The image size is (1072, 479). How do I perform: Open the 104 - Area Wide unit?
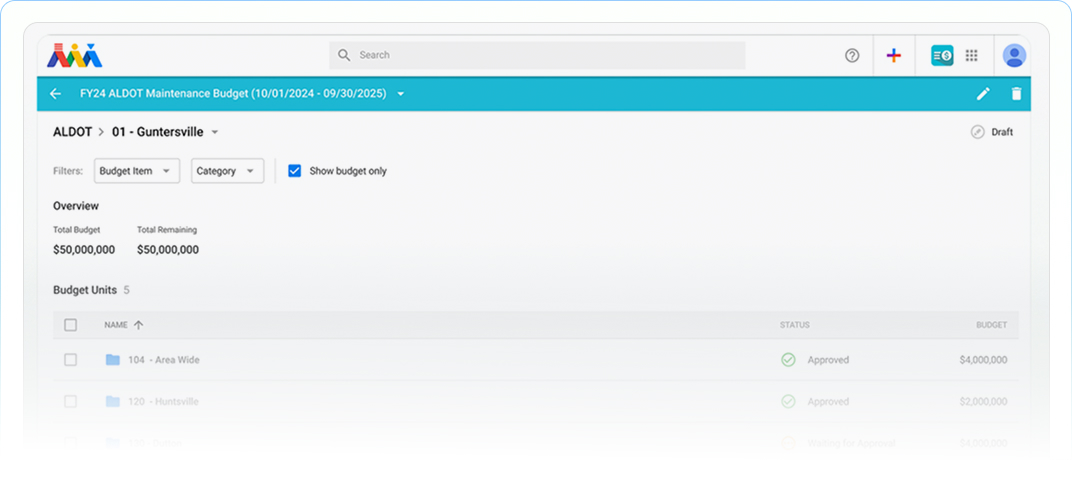[164, 359]
